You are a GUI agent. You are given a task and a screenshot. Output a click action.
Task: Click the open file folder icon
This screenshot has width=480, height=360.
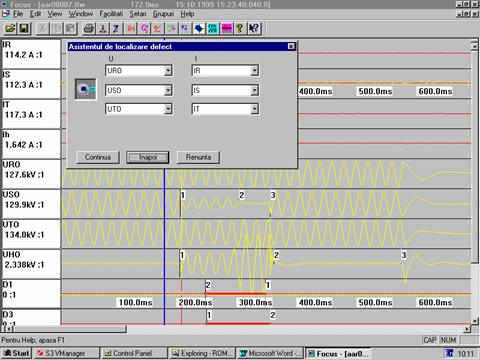[x=10, y=29]
